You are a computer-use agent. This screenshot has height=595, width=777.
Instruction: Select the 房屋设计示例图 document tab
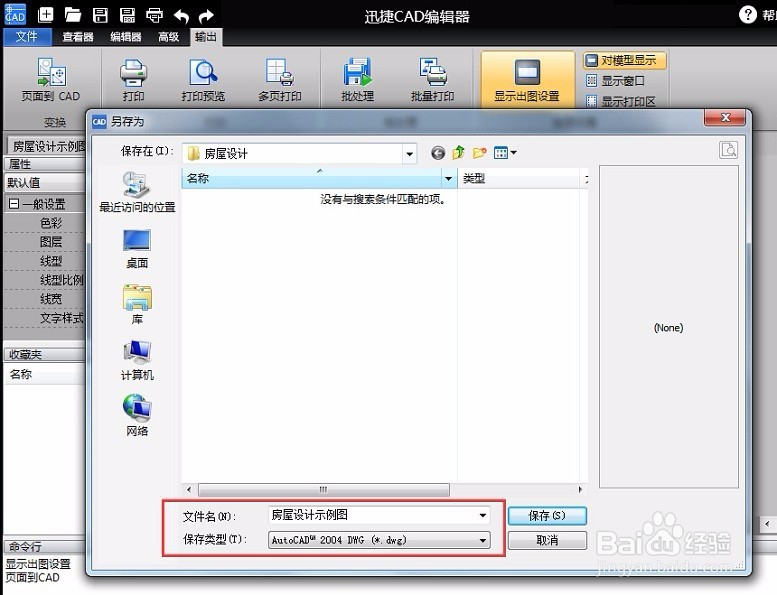48,146
